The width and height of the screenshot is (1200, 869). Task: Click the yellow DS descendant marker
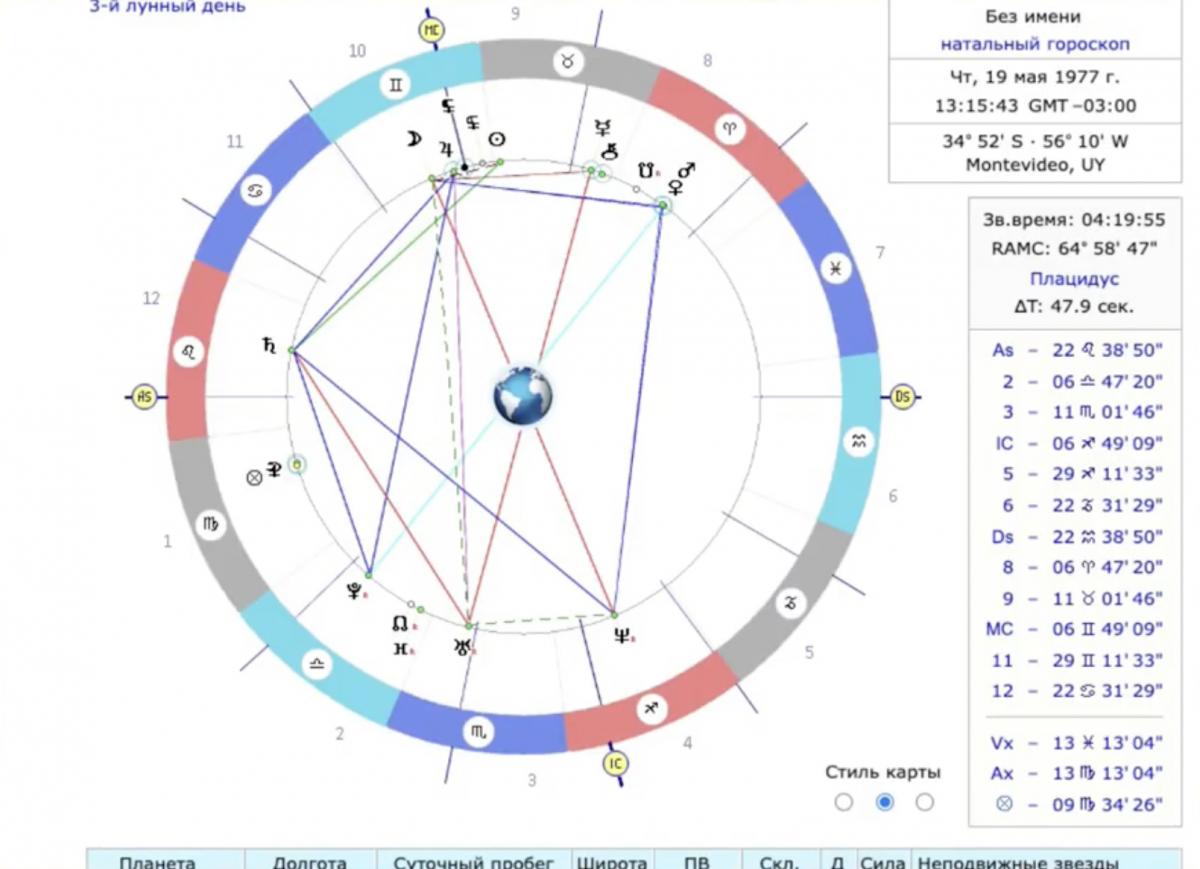902,397
